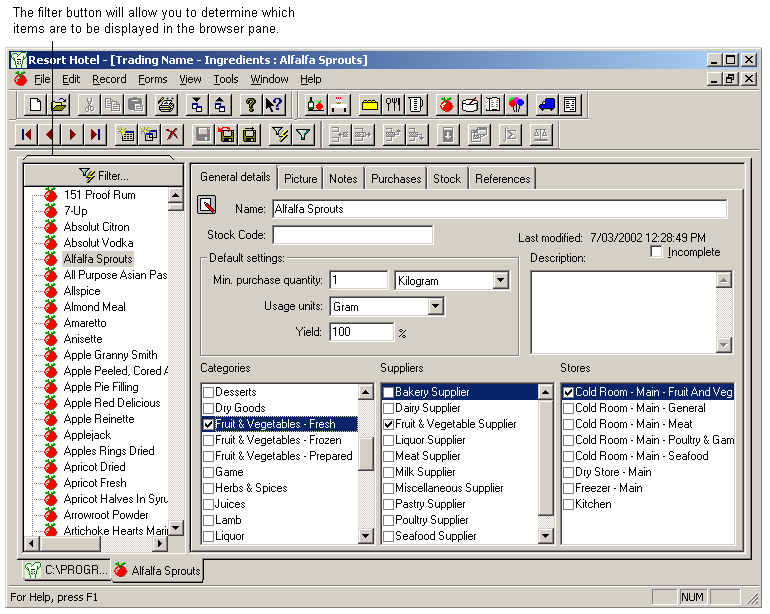The image size is (770, 614).
Task: Check the Kitchen store checkbox
Action: pos(569,504)
